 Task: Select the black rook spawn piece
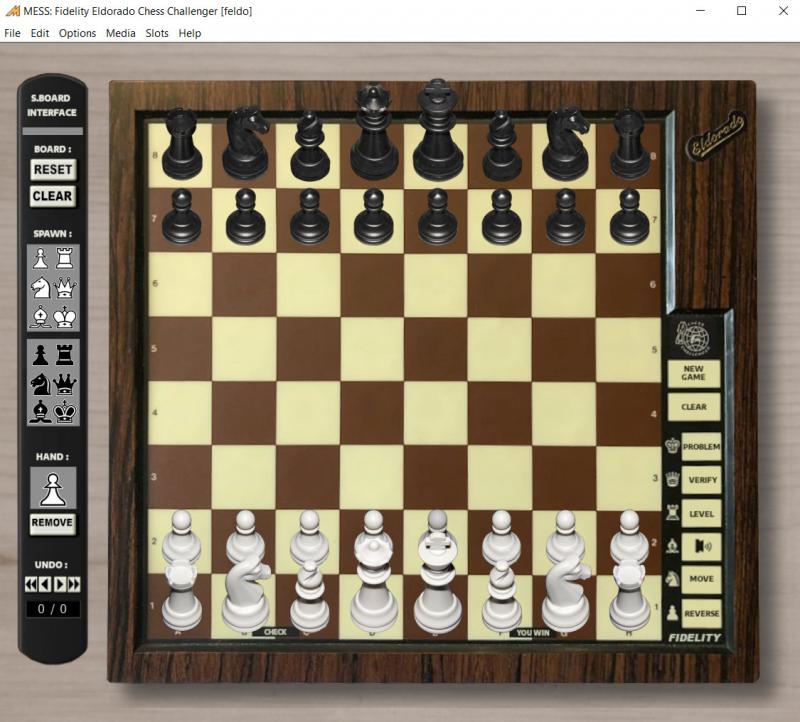(66, 354)
